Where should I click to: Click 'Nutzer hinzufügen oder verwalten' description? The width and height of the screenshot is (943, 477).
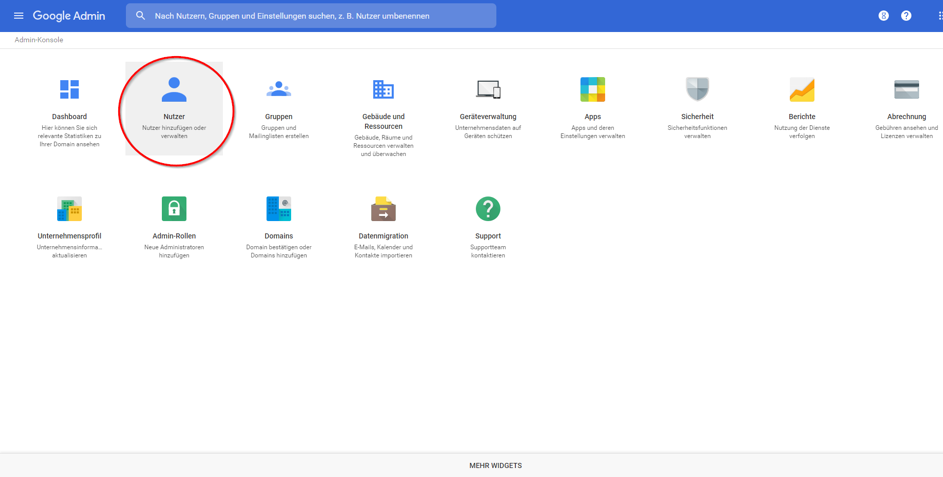174,132
